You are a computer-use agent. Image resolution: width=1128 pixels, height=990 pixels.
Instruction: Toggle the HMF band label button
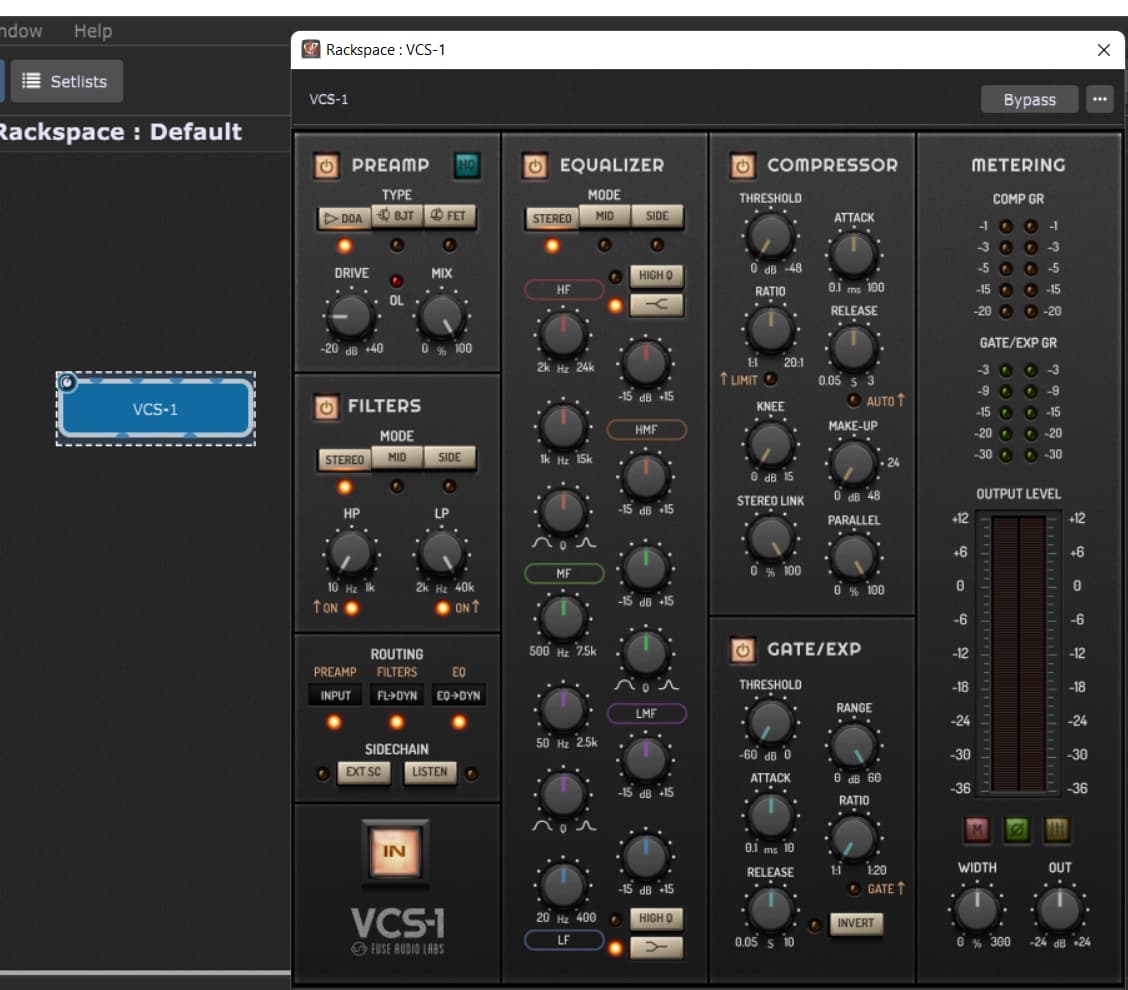click(x=646, y=430)
